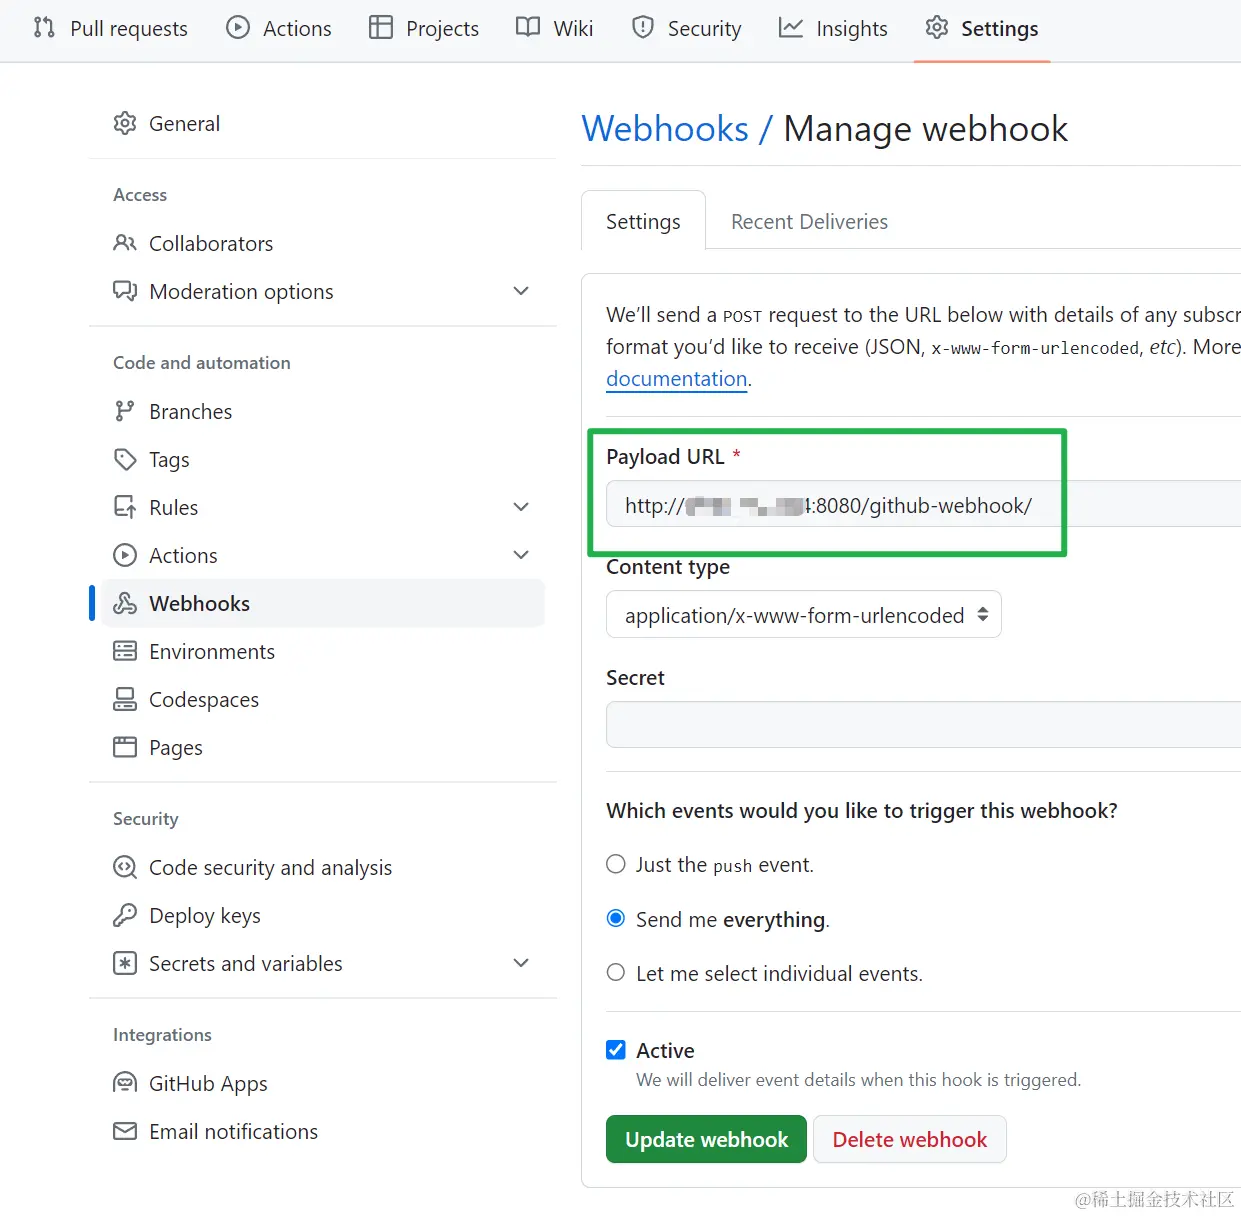
Task: Uncheck the Active checkbox
Action: tap(616, 1050)
